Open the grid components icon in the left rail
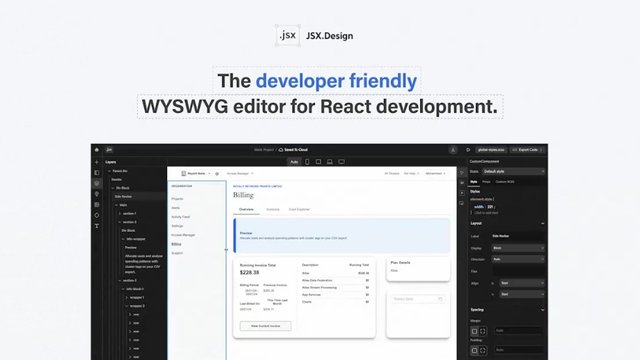The height and width of the screenshot is (360, 640). tap(97, 204)
